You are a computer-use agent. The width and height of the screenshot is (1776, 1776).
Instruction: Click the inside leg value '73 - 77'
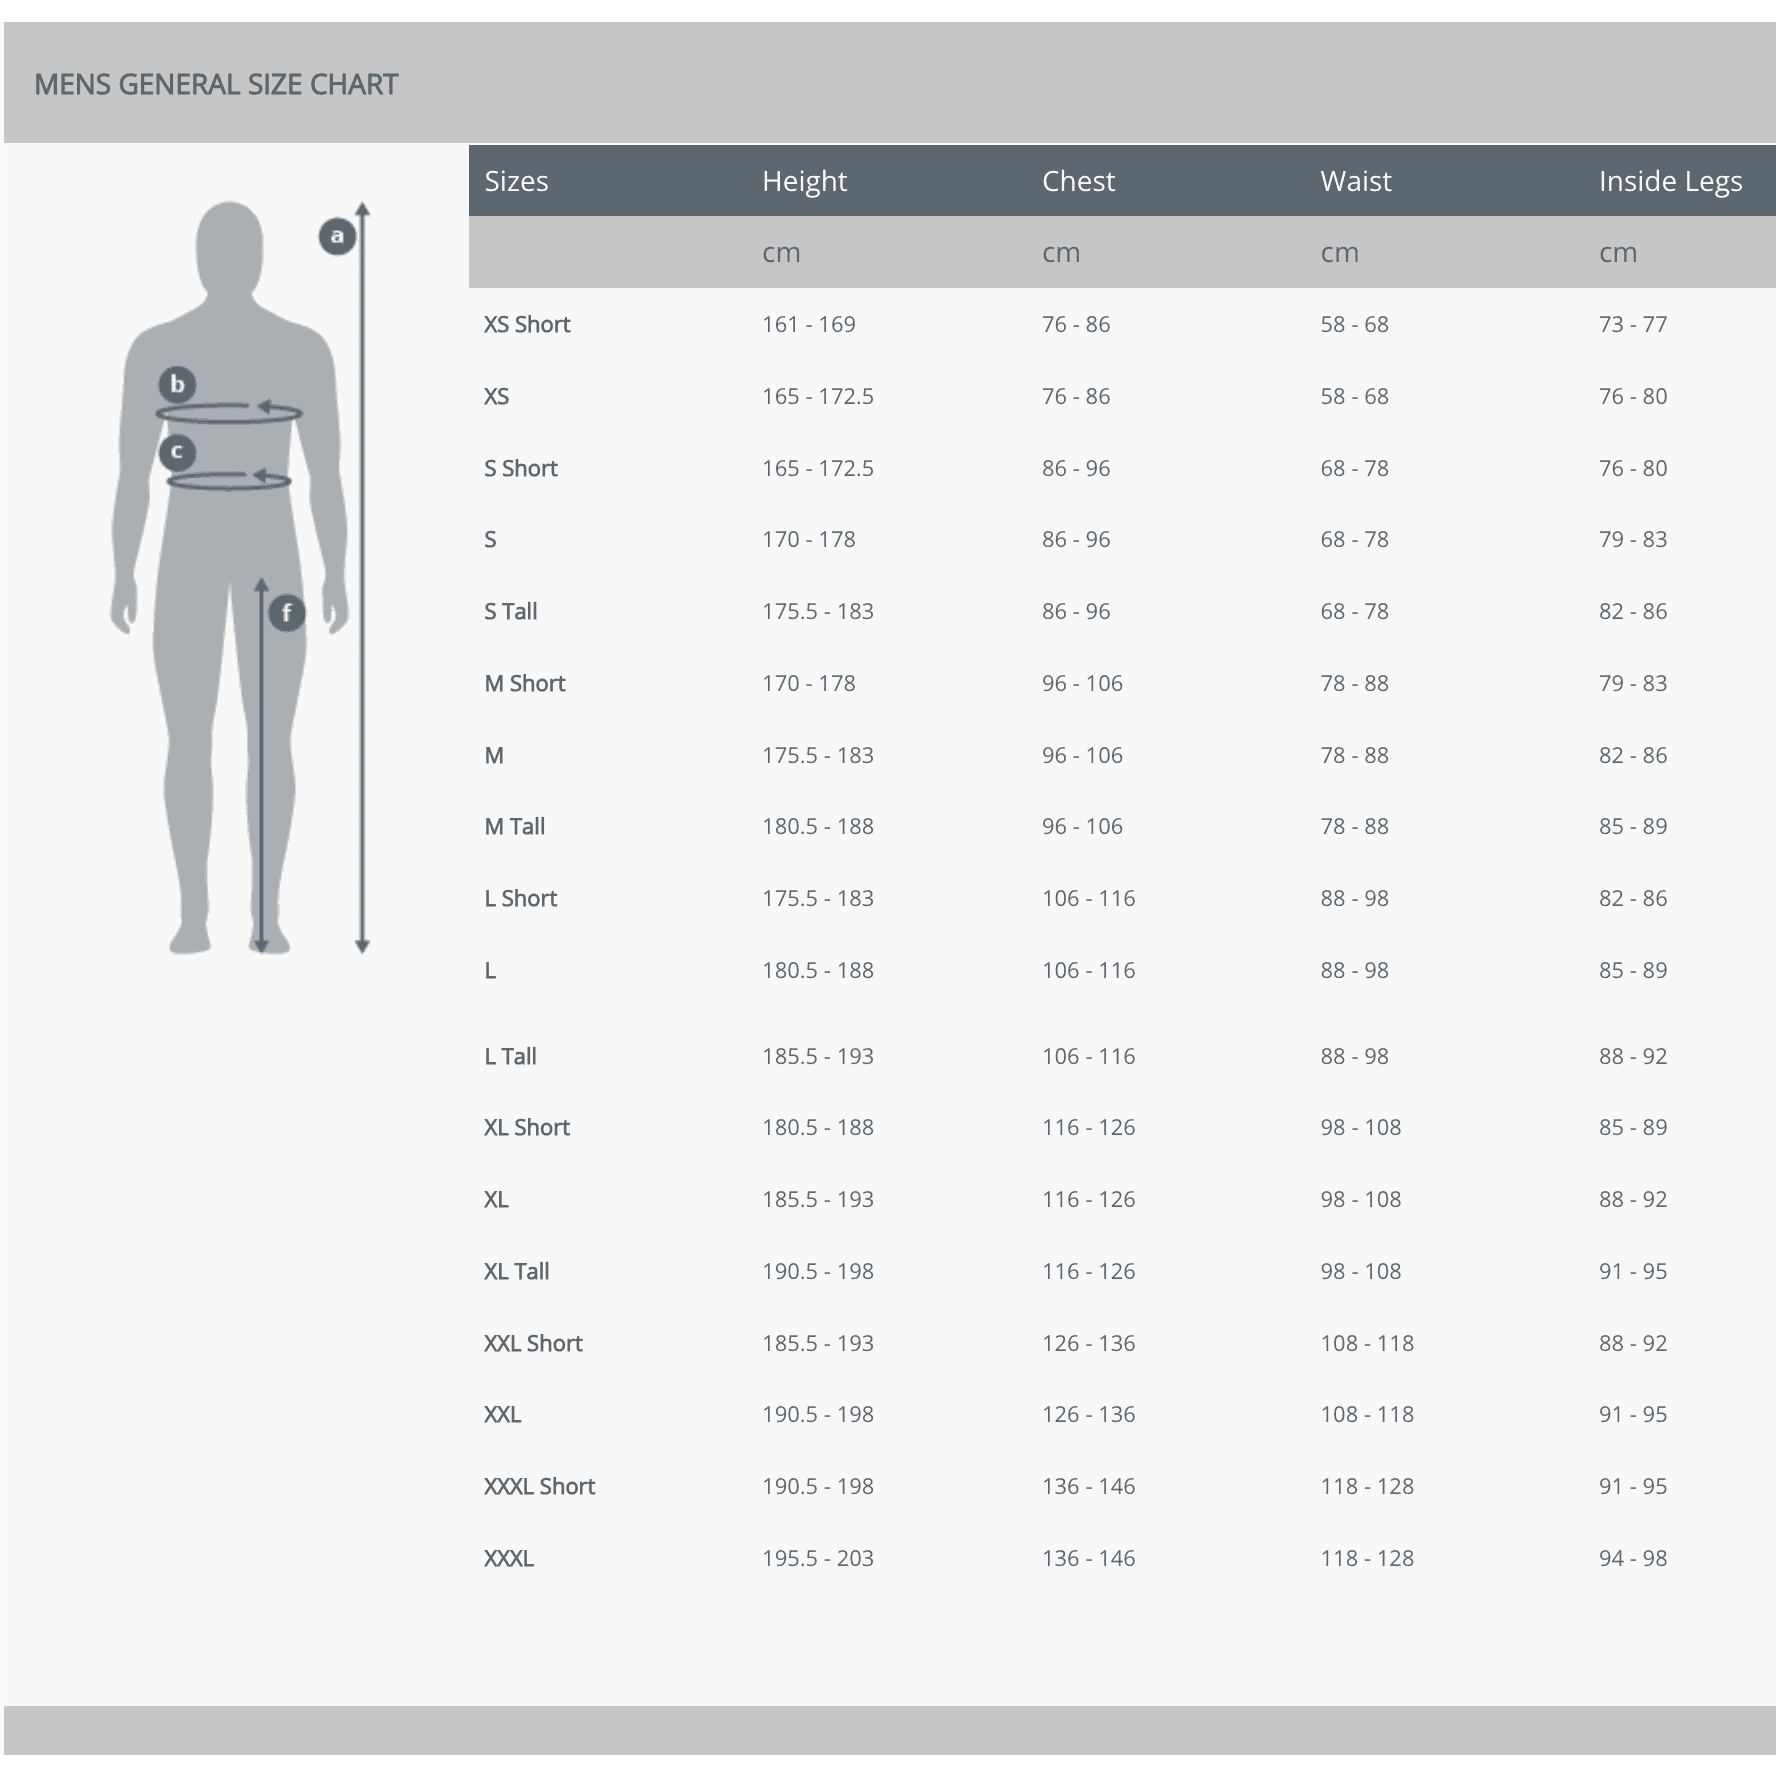[x=1632, y=324]
